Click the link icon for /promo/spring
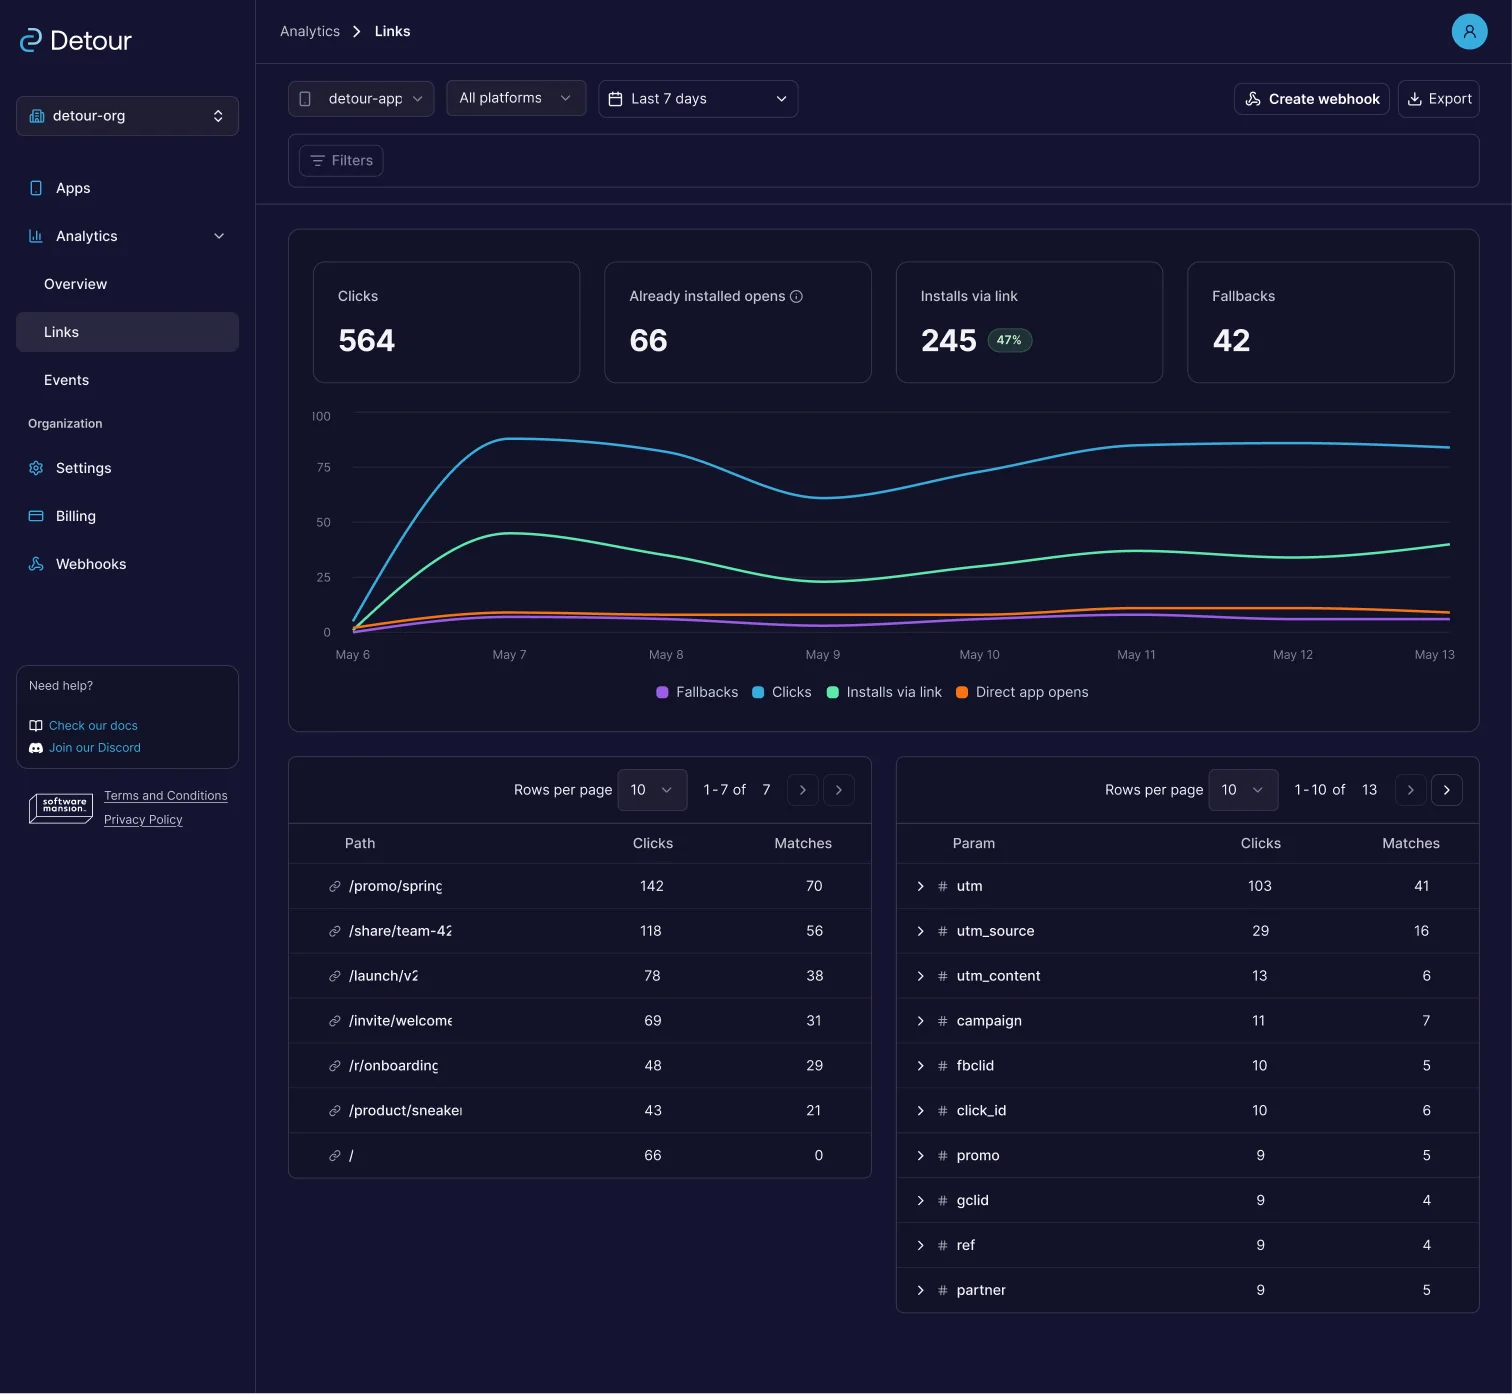The height and width of the screenshot is (1394, 1512). pos(335,886)
